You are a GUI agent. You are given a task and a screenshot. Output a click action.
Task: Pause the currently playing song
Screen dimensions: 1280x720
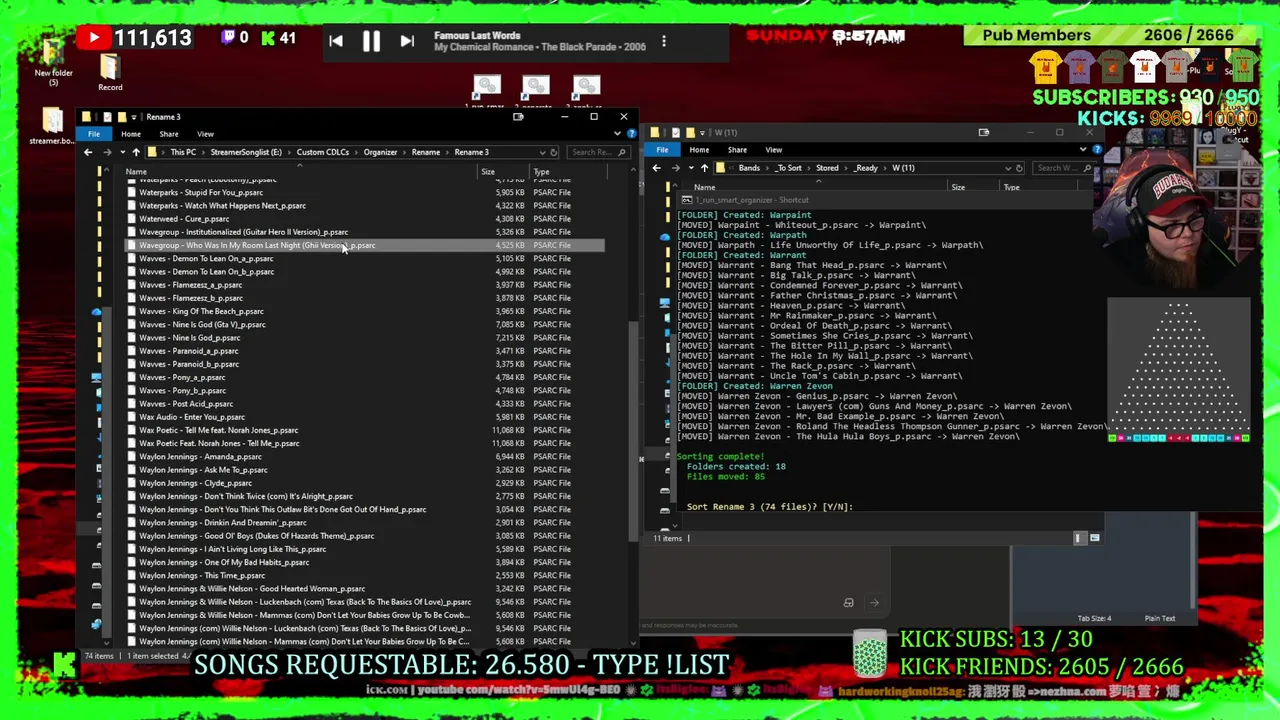[x=371, y=41]
